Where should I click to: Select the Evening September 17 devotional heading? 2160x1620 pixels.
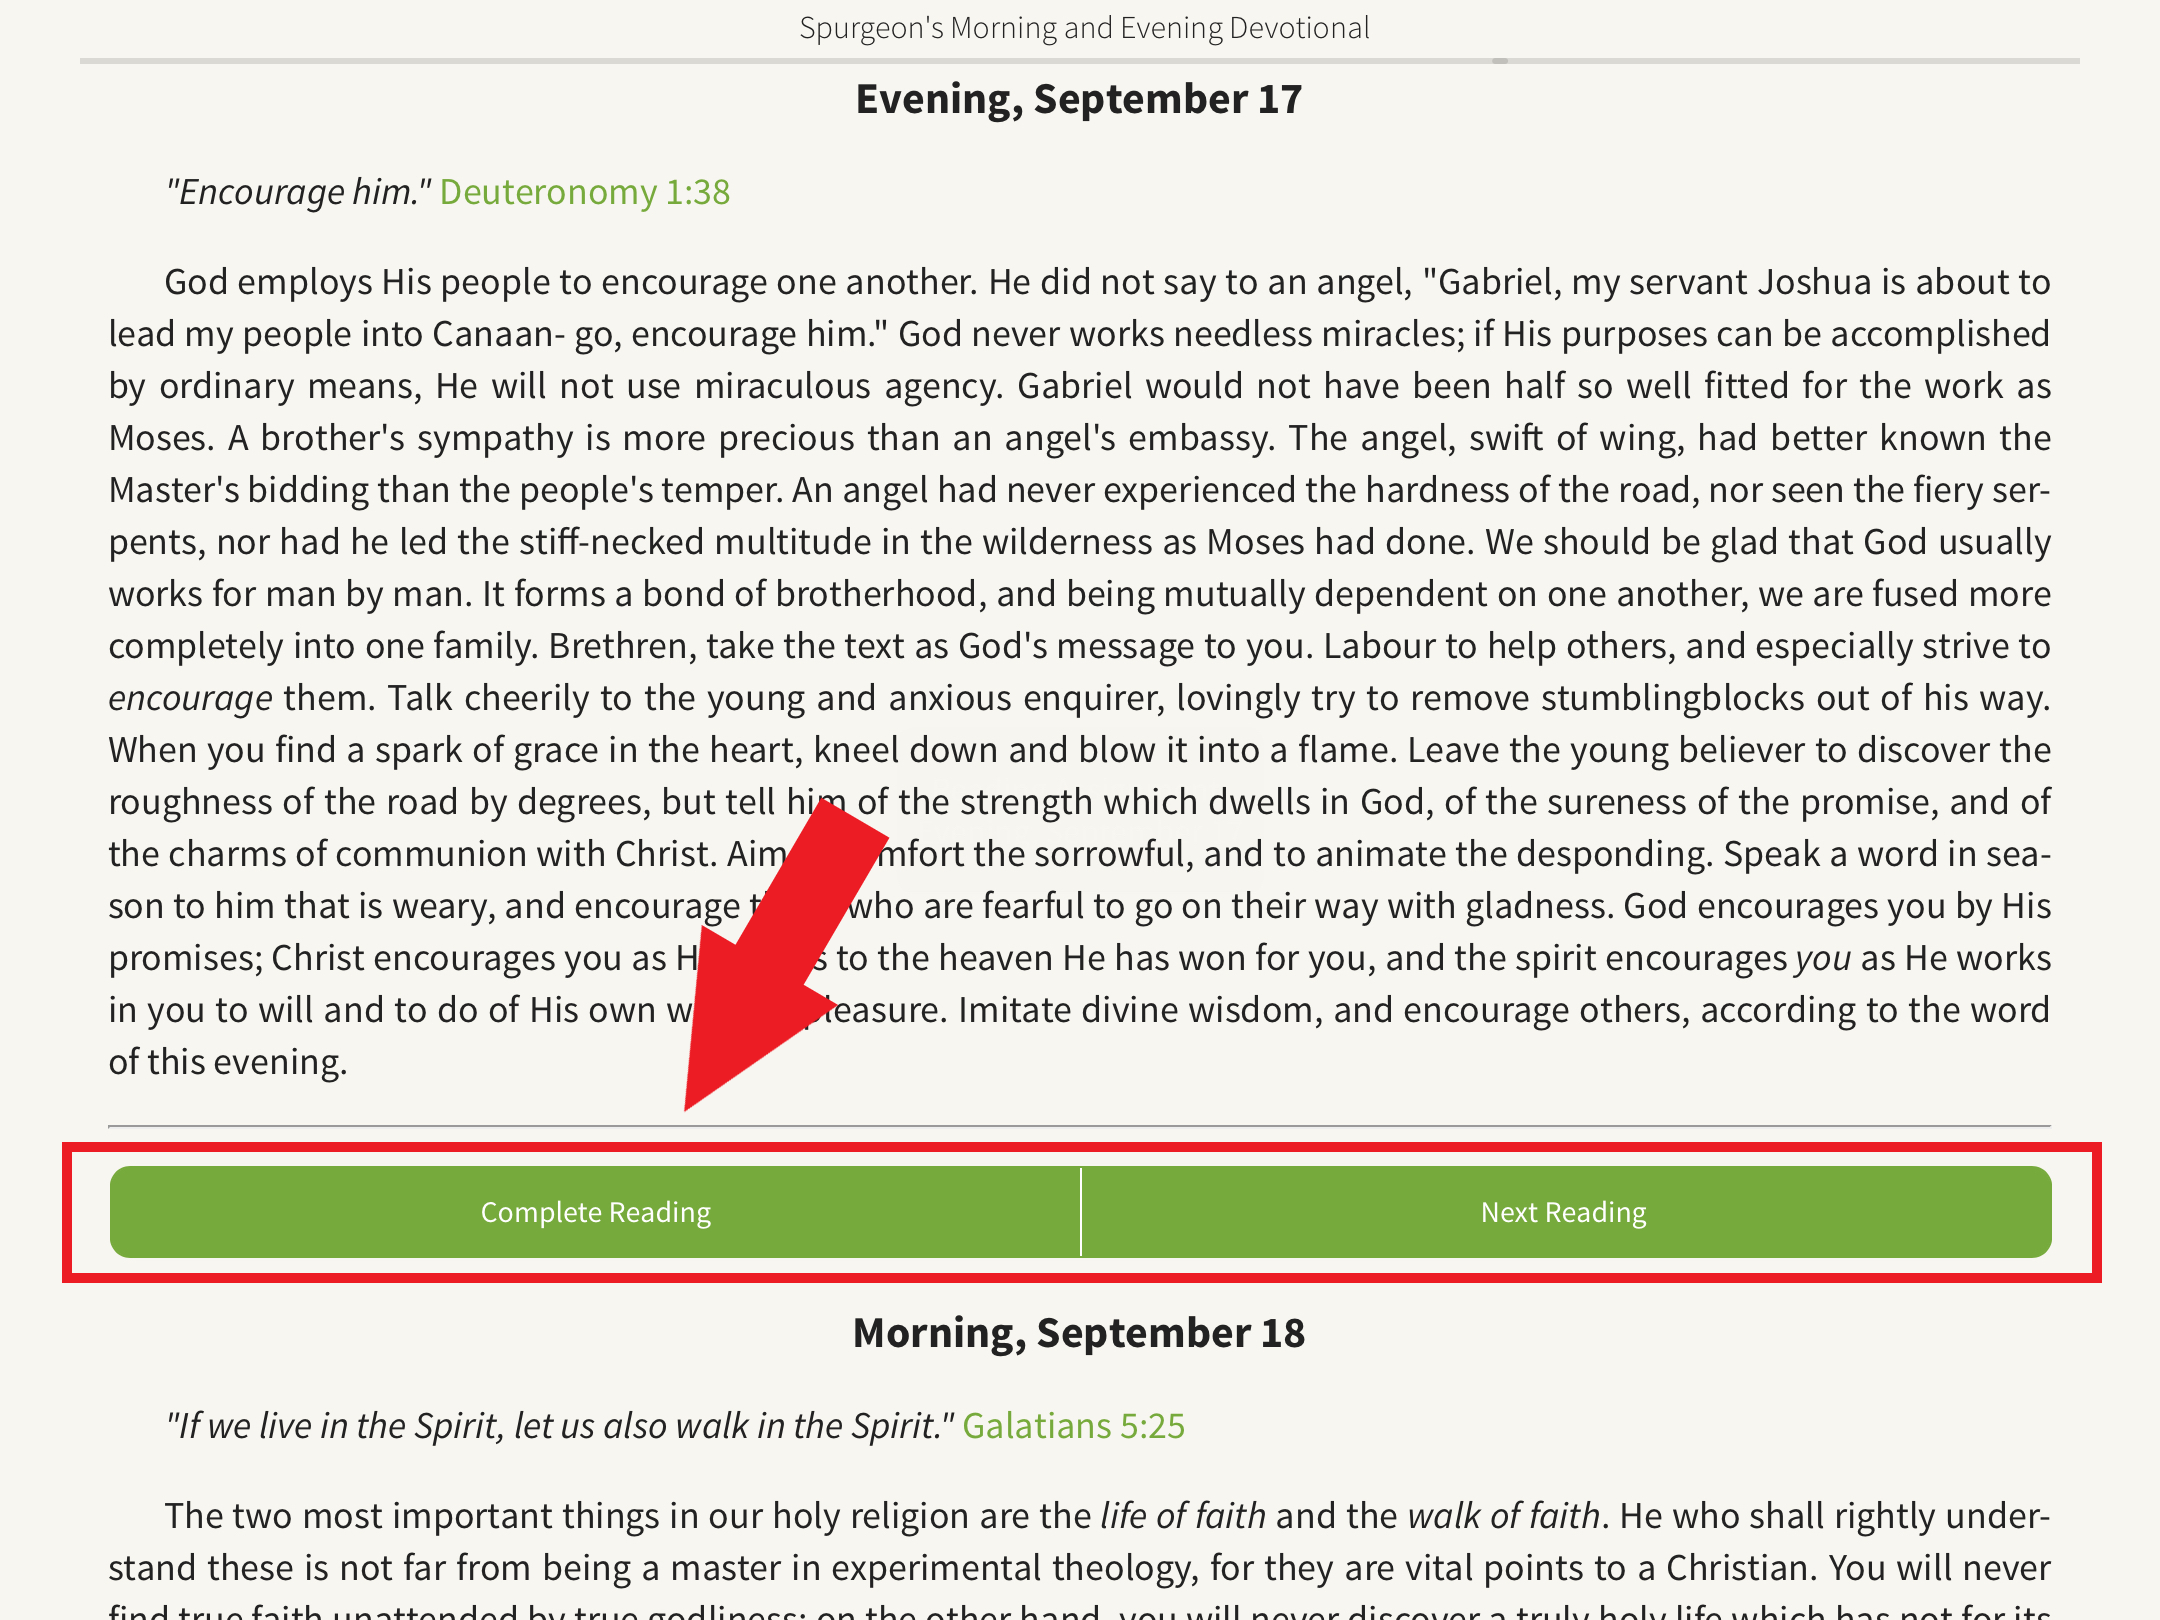1080,97
